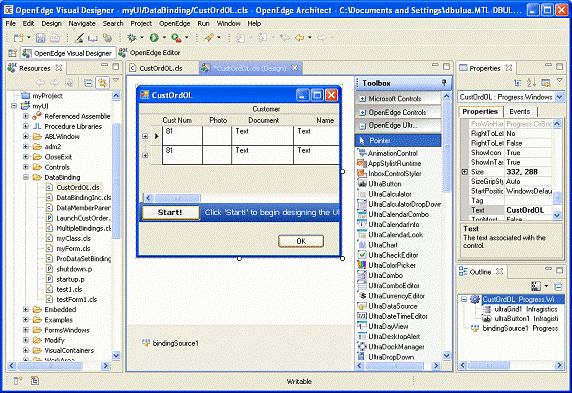Viewport: 572px width, 393px height.
Task: Select UltraCalendarCombo in the Toolbox
Action: pyautogui.click(x=398, y=215)
